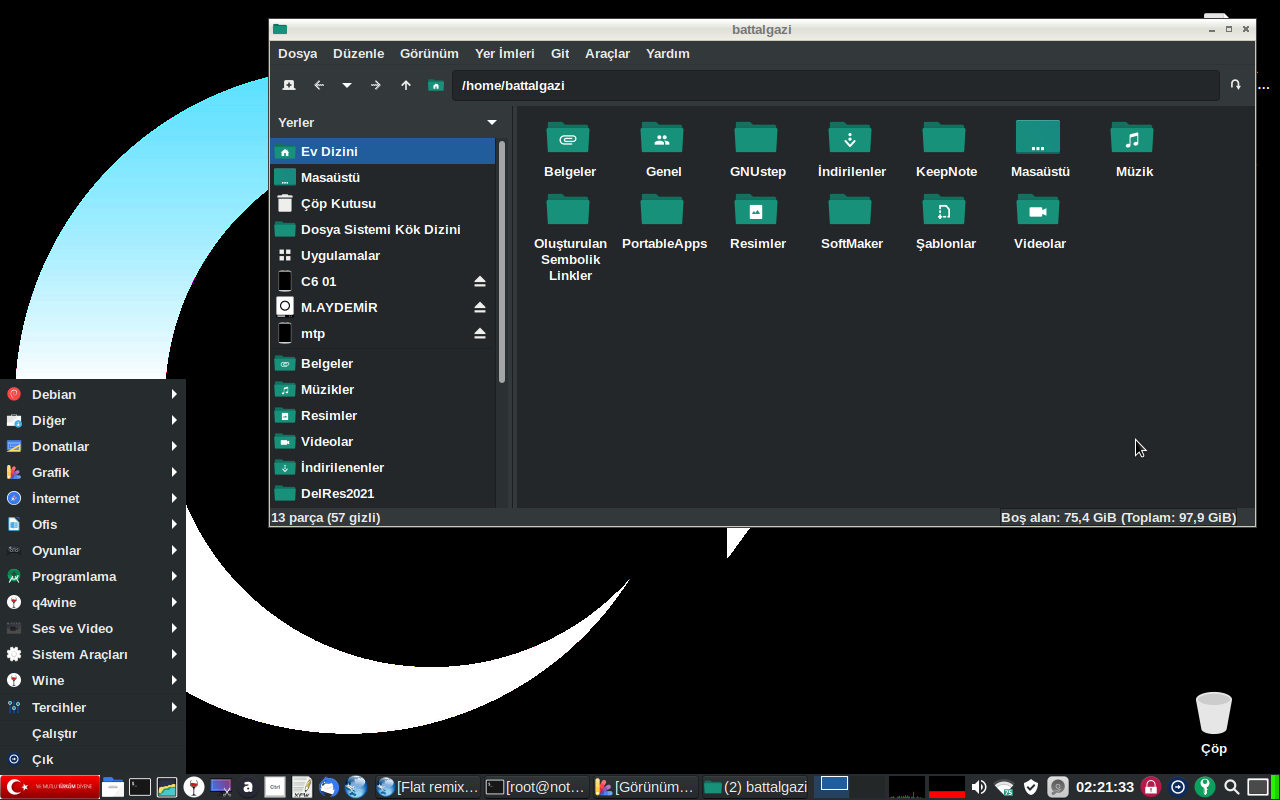Select the Genel shared folder
The width and height of the screenshot is (1280, 800).
tap(662, 137)
